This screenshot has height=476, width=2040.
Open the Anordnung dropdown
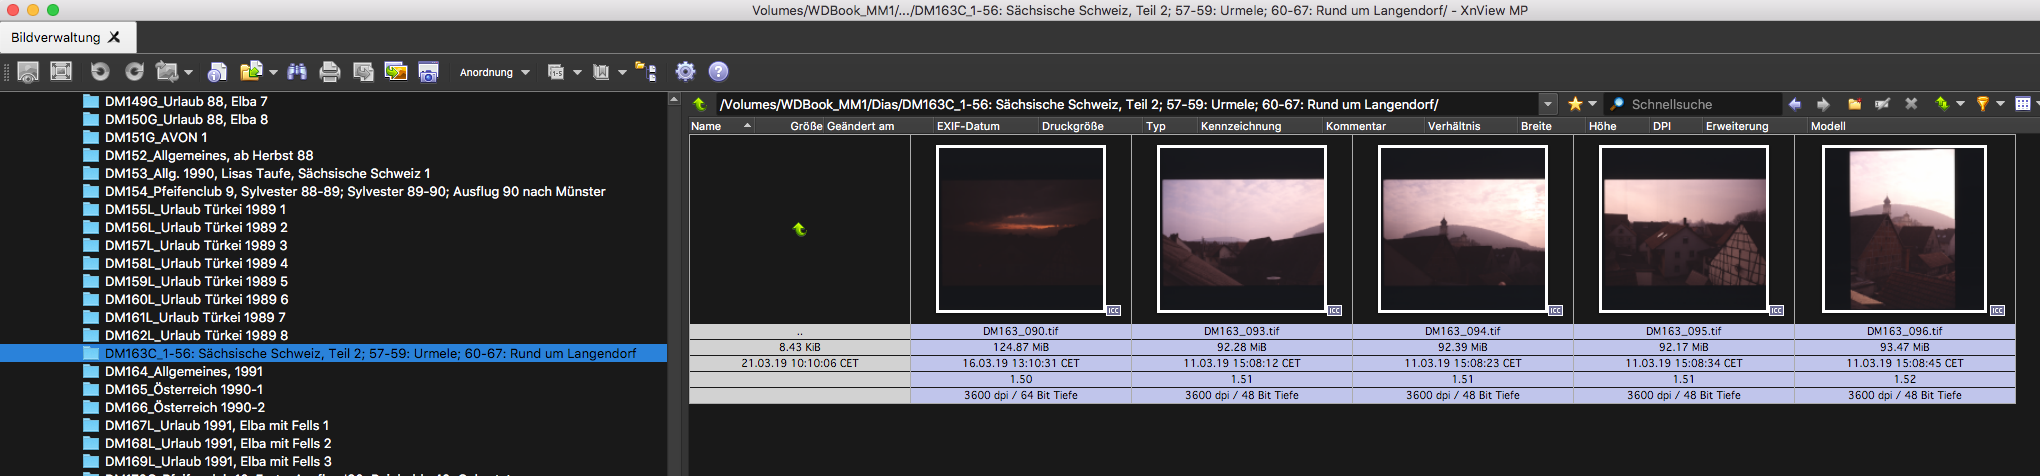tap(494, 72)
